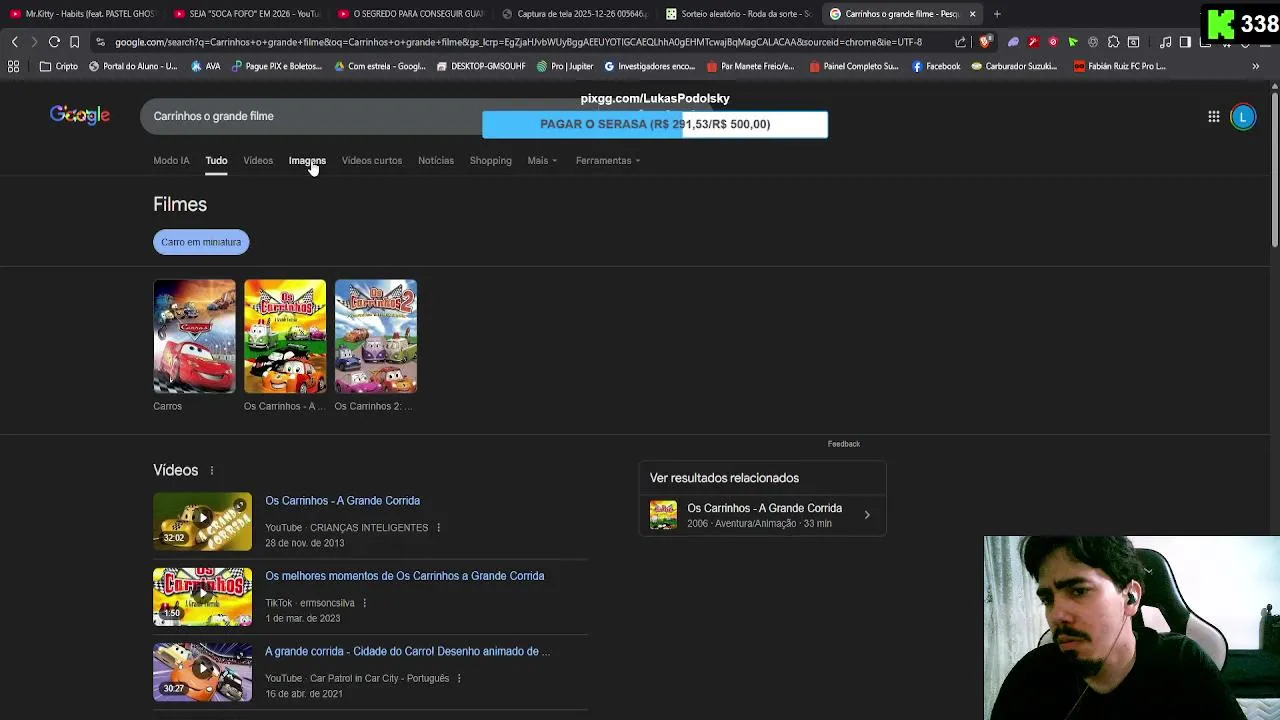Screen dimensions: 1280x720
Task: Toggle the Carro em miniatura filter chip
Action: pos(201,242)
